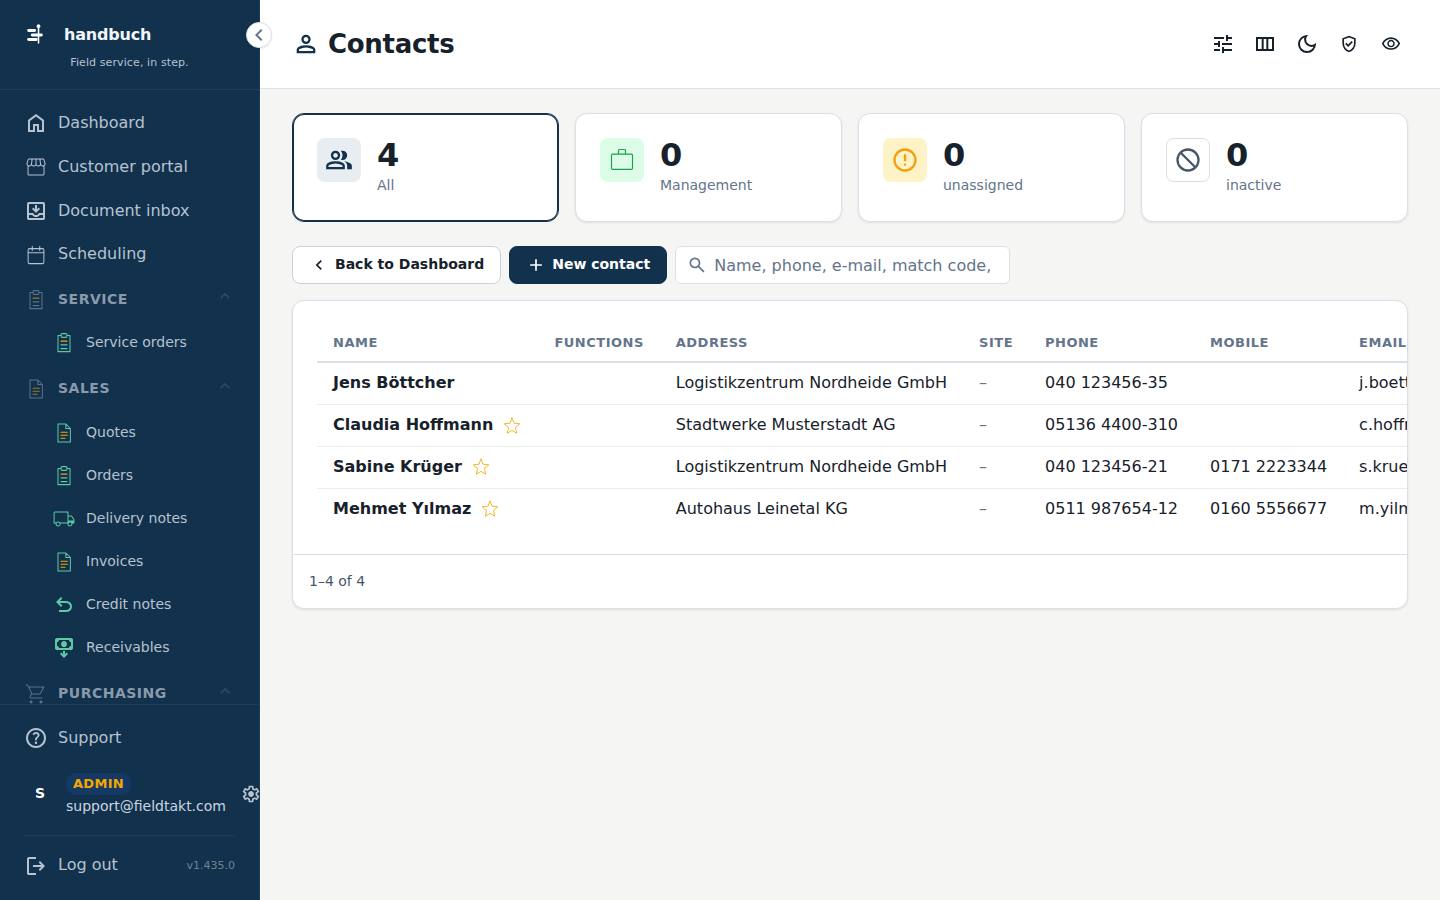Focus the contact search field
Screen dimensions: 1440x900
pos(842,265)
